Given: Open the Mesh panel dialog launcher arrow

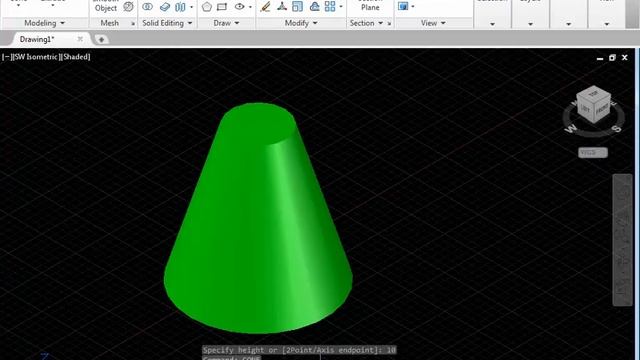Looking at the screenshot, I should click(x=133, y=24).
